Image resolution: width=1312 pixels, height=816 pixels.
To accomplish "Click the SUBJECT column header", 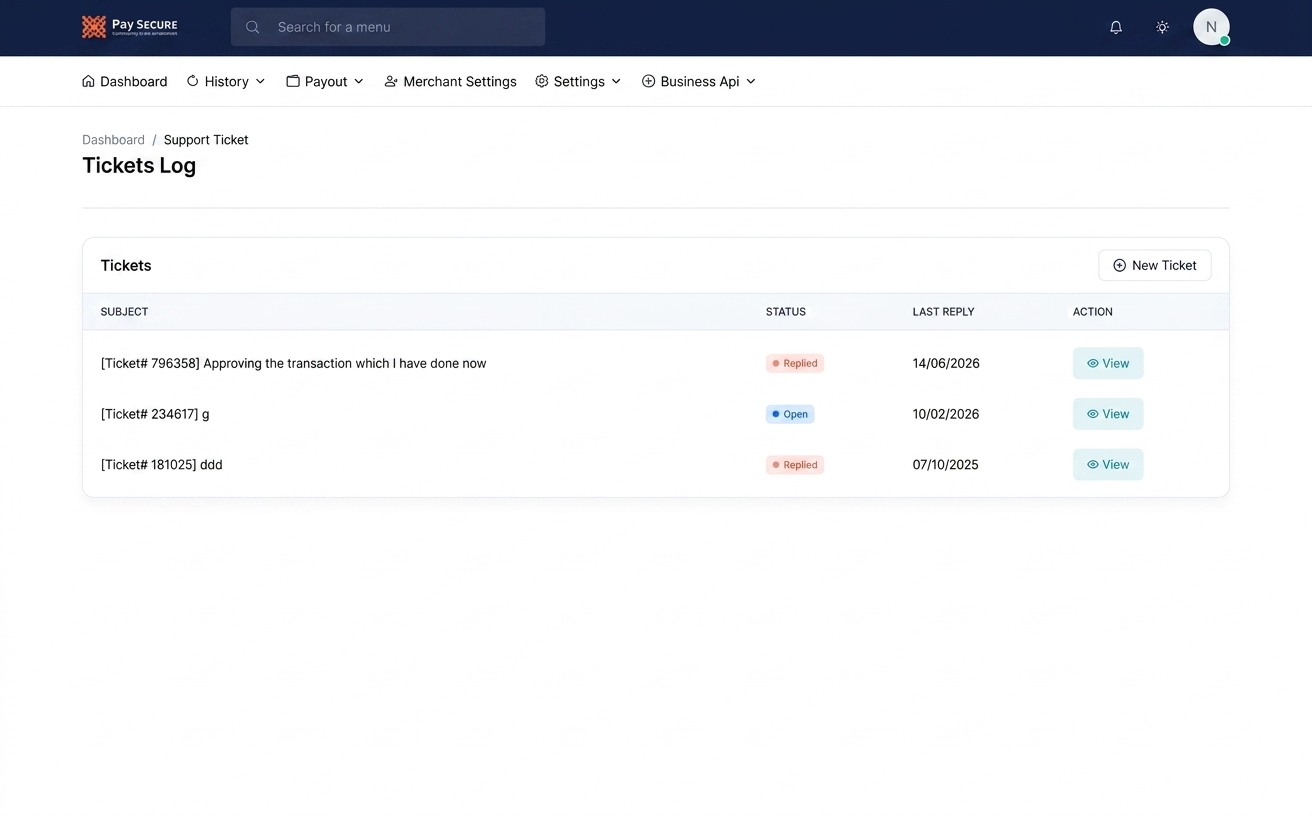I will 124,312.
